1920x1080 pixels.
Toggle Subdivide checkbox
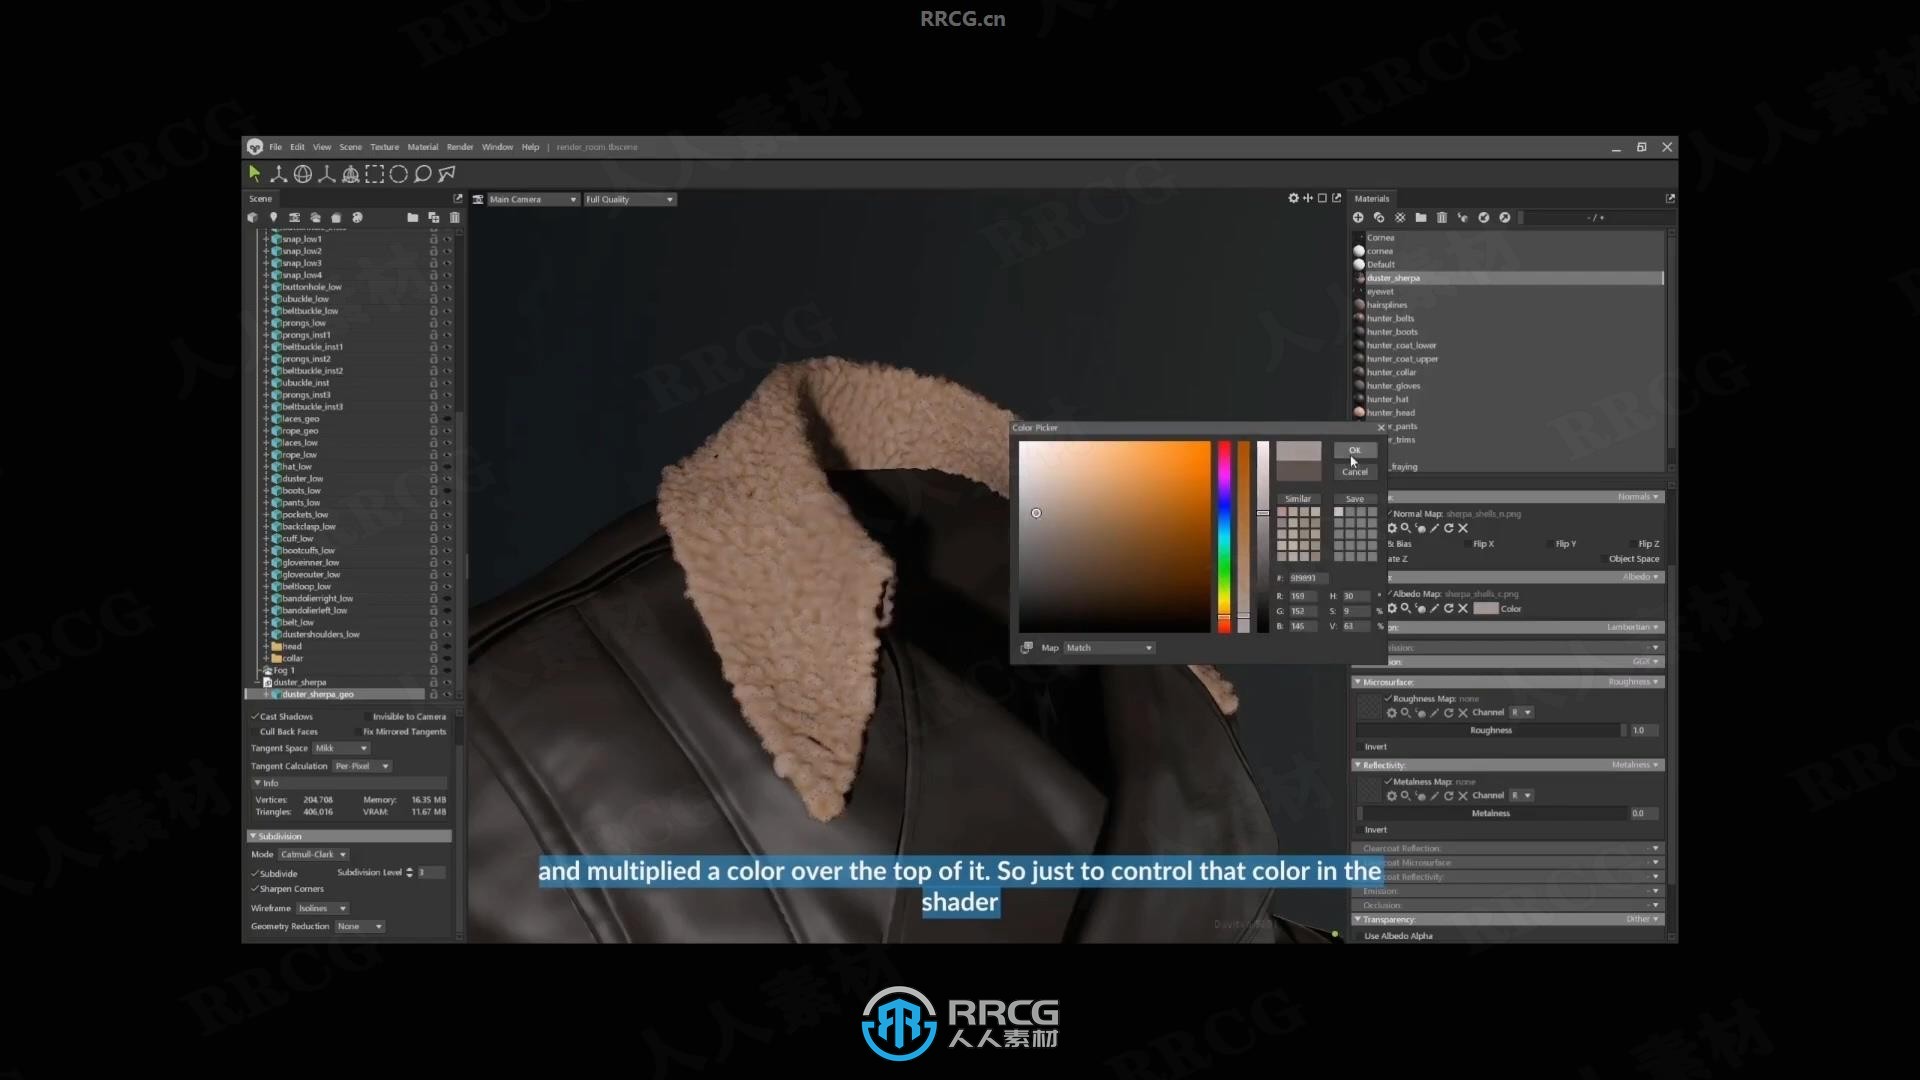point(255,874)
